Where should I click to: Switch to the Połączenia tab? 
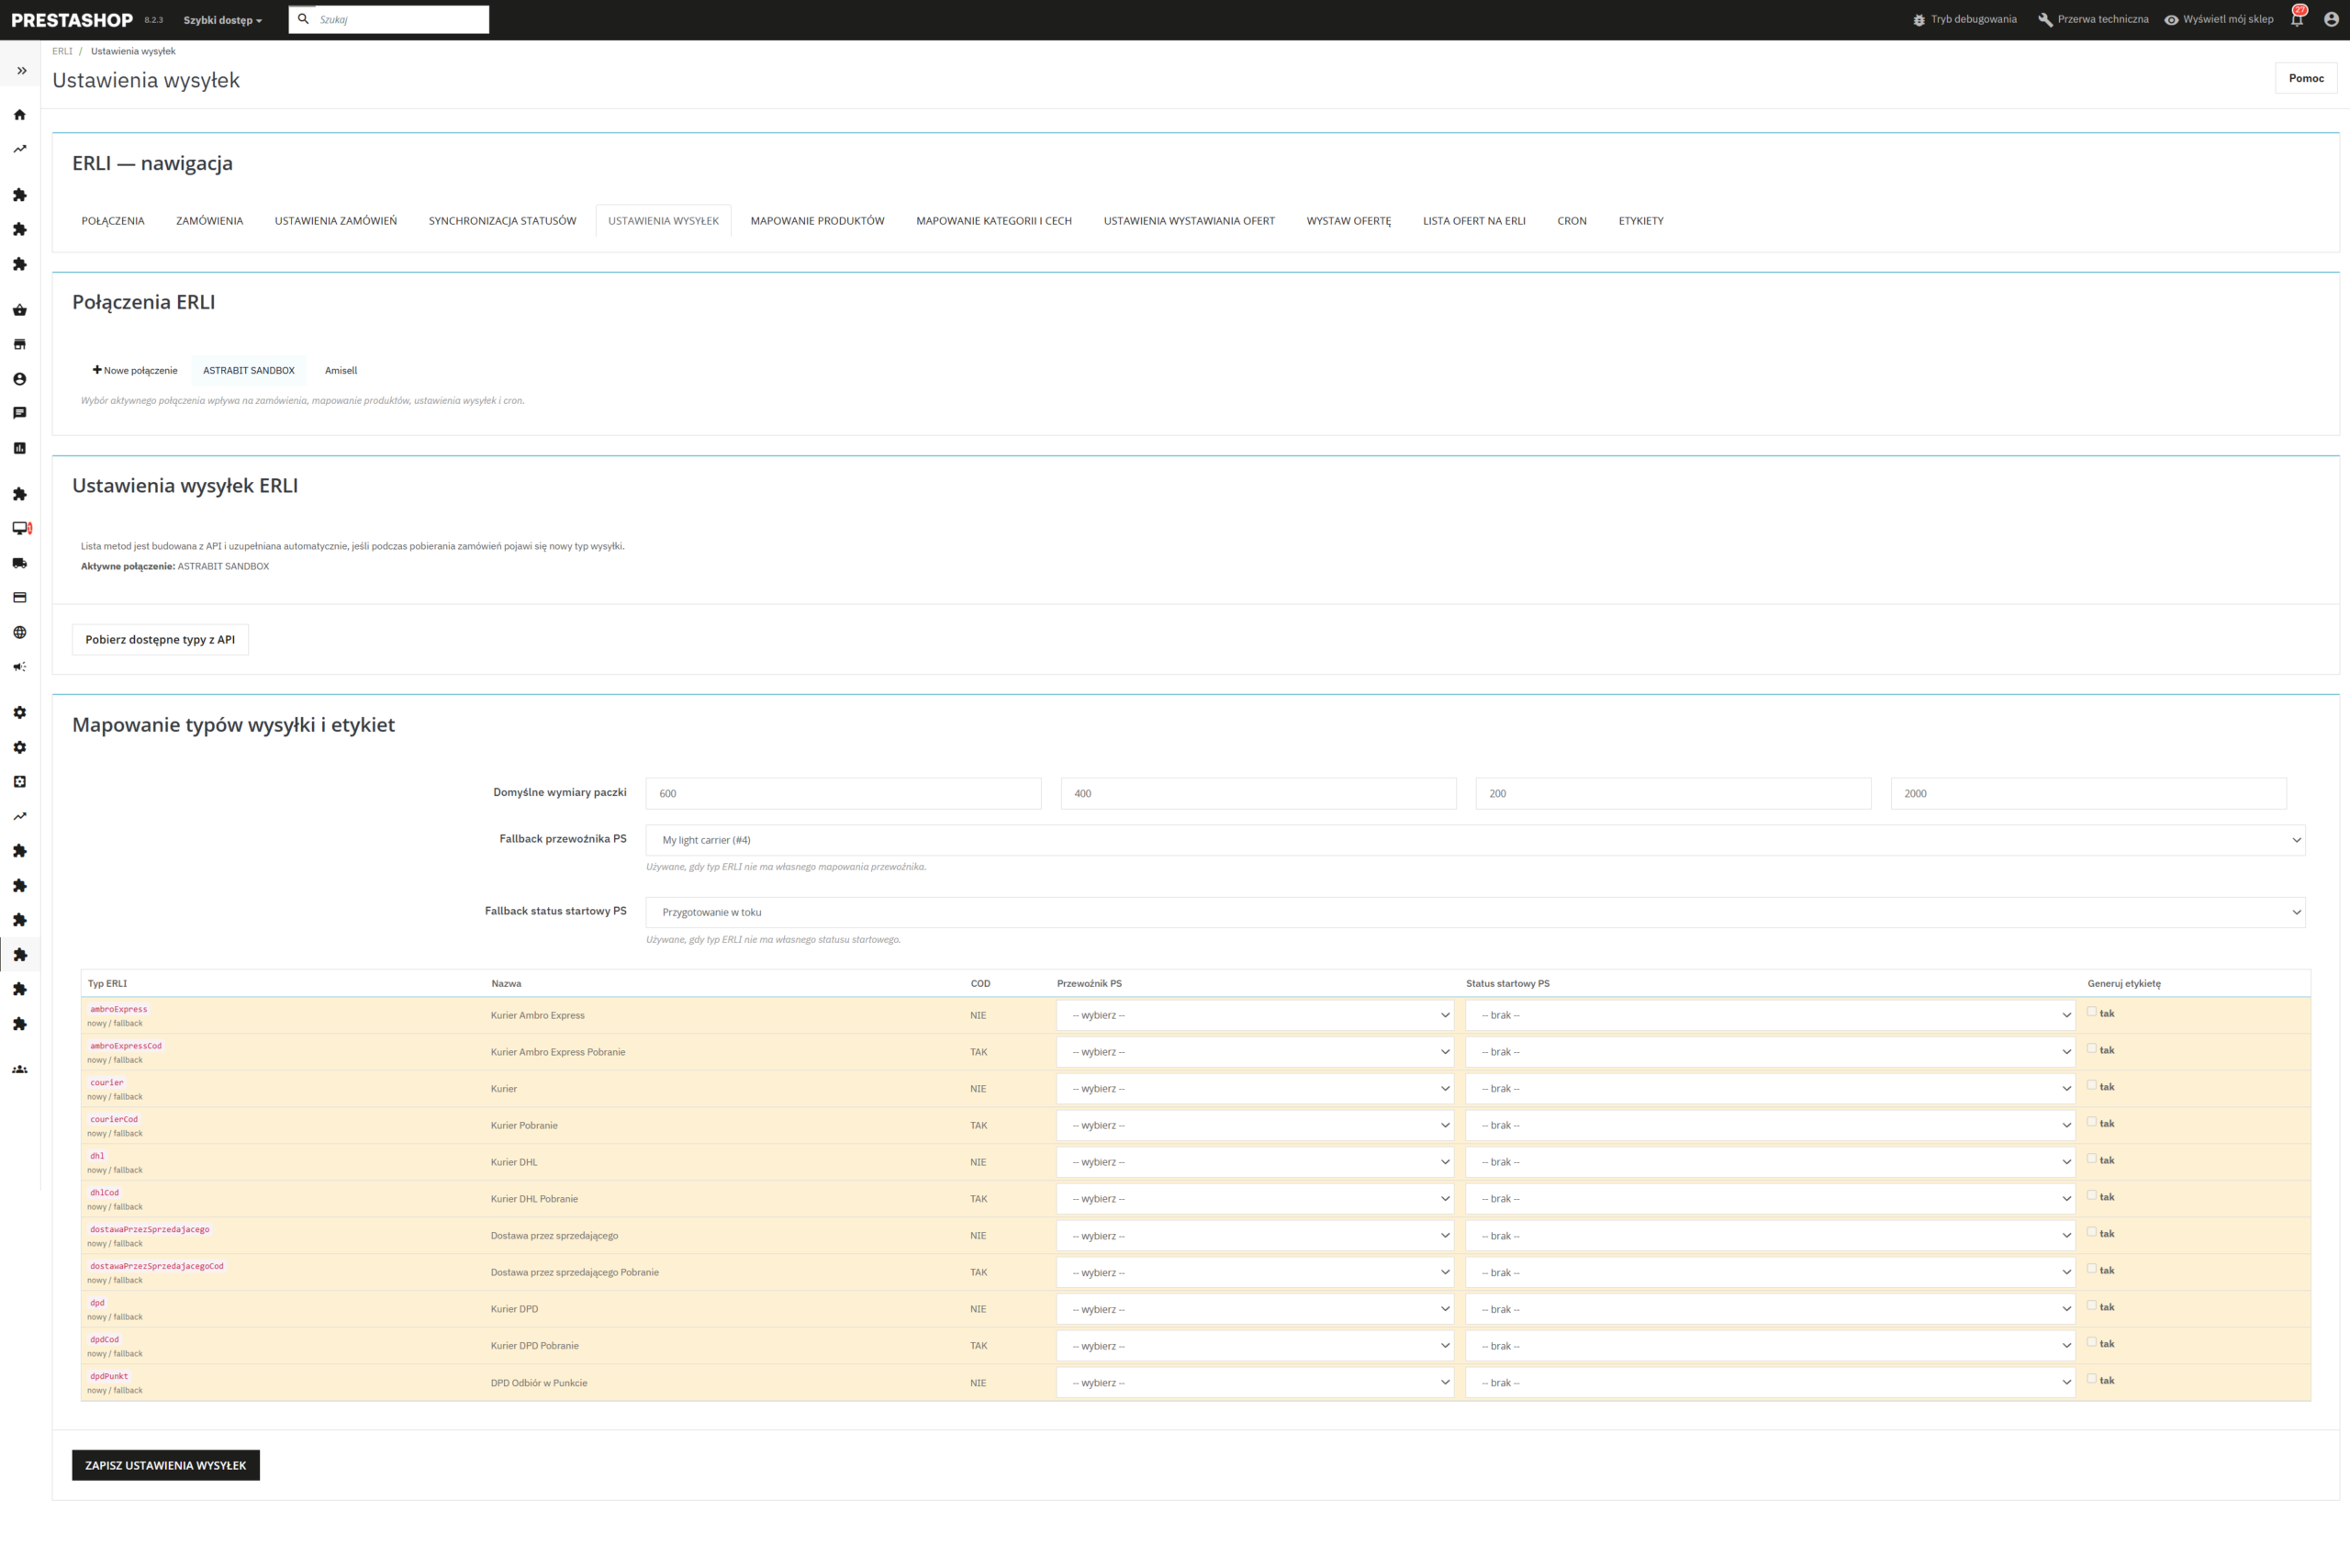coord(113,221)
